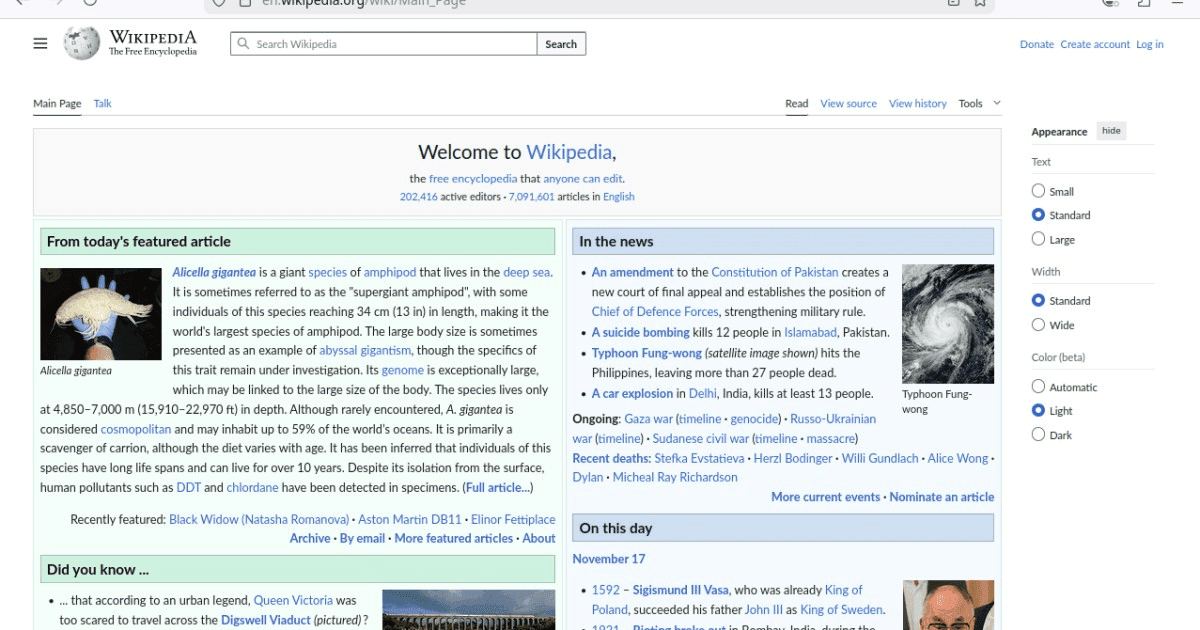The width and height of the screenshot is (1200, 630).
Task: Open the Aston Martin DB11 link
Action: coord(410,520)
